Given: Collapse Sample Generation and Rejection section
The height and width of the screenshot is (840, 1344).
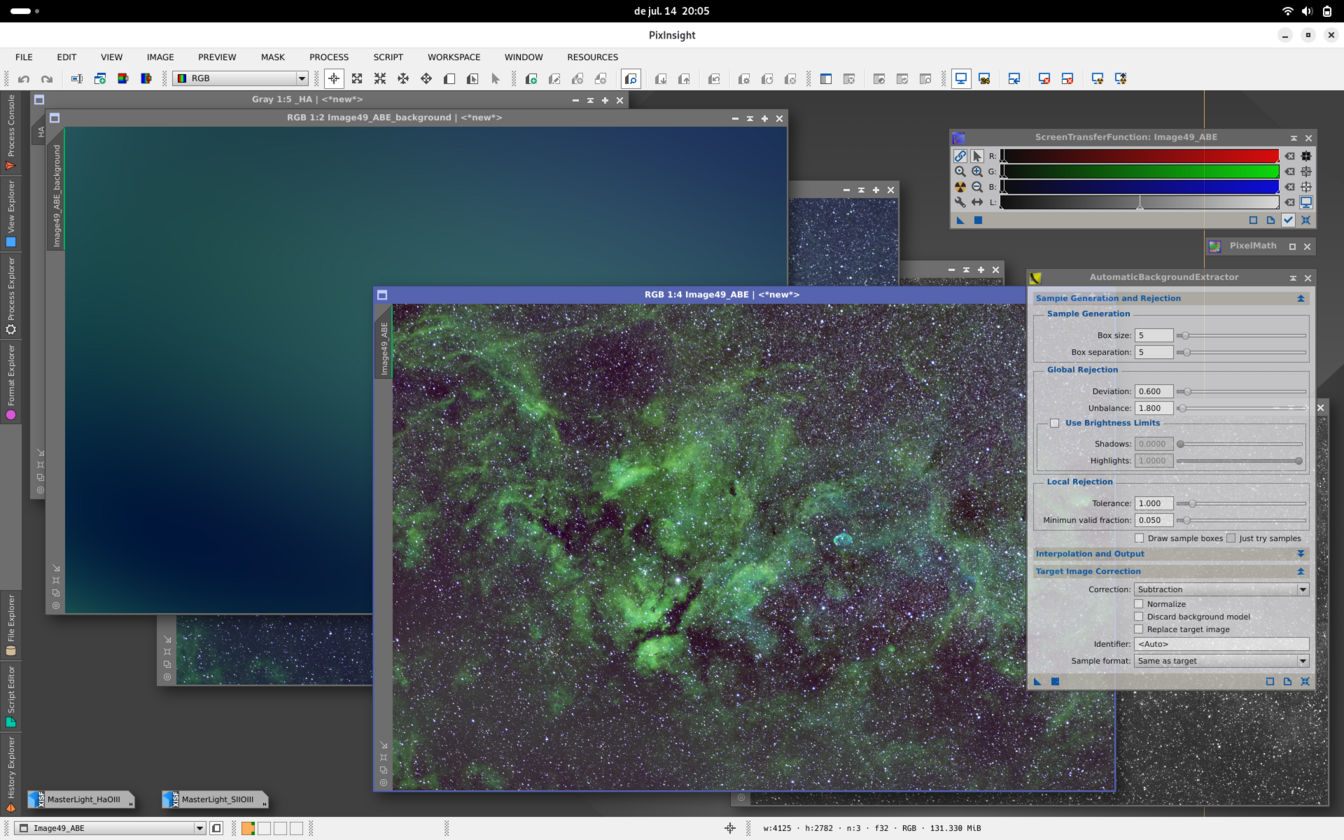Looking at the screenshot, I should coord(1301,298).
